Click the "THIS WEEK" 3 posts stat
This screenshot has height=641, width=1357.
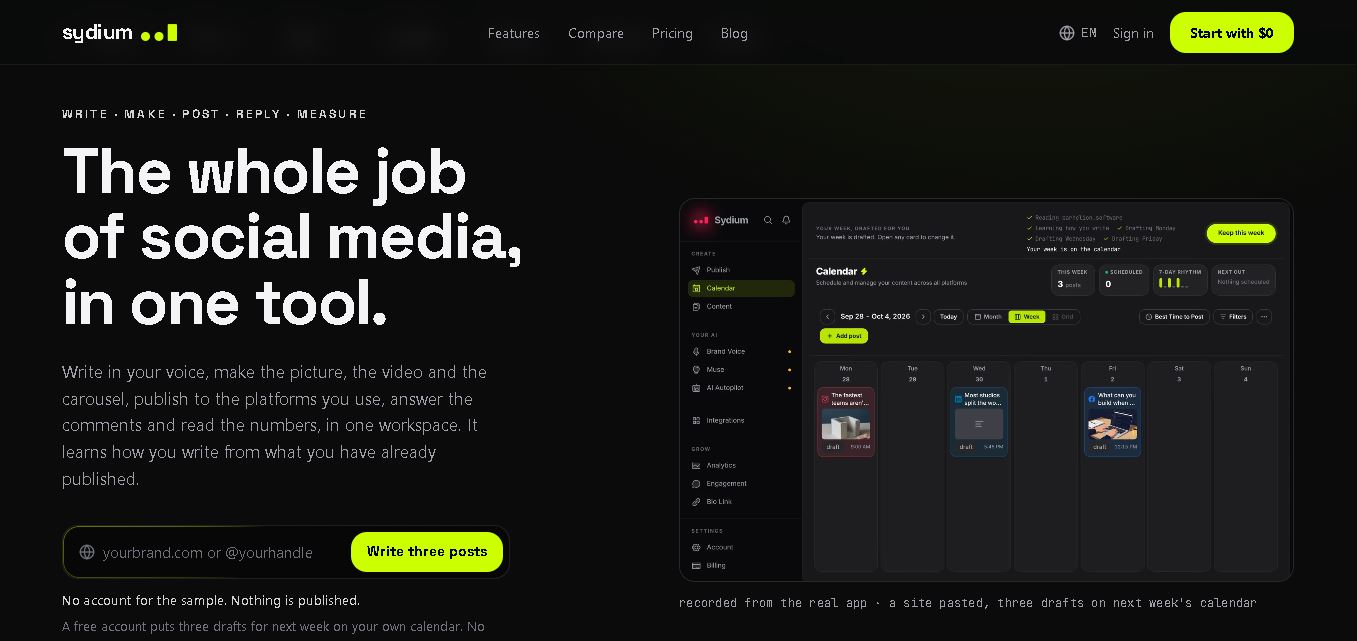1073,279
